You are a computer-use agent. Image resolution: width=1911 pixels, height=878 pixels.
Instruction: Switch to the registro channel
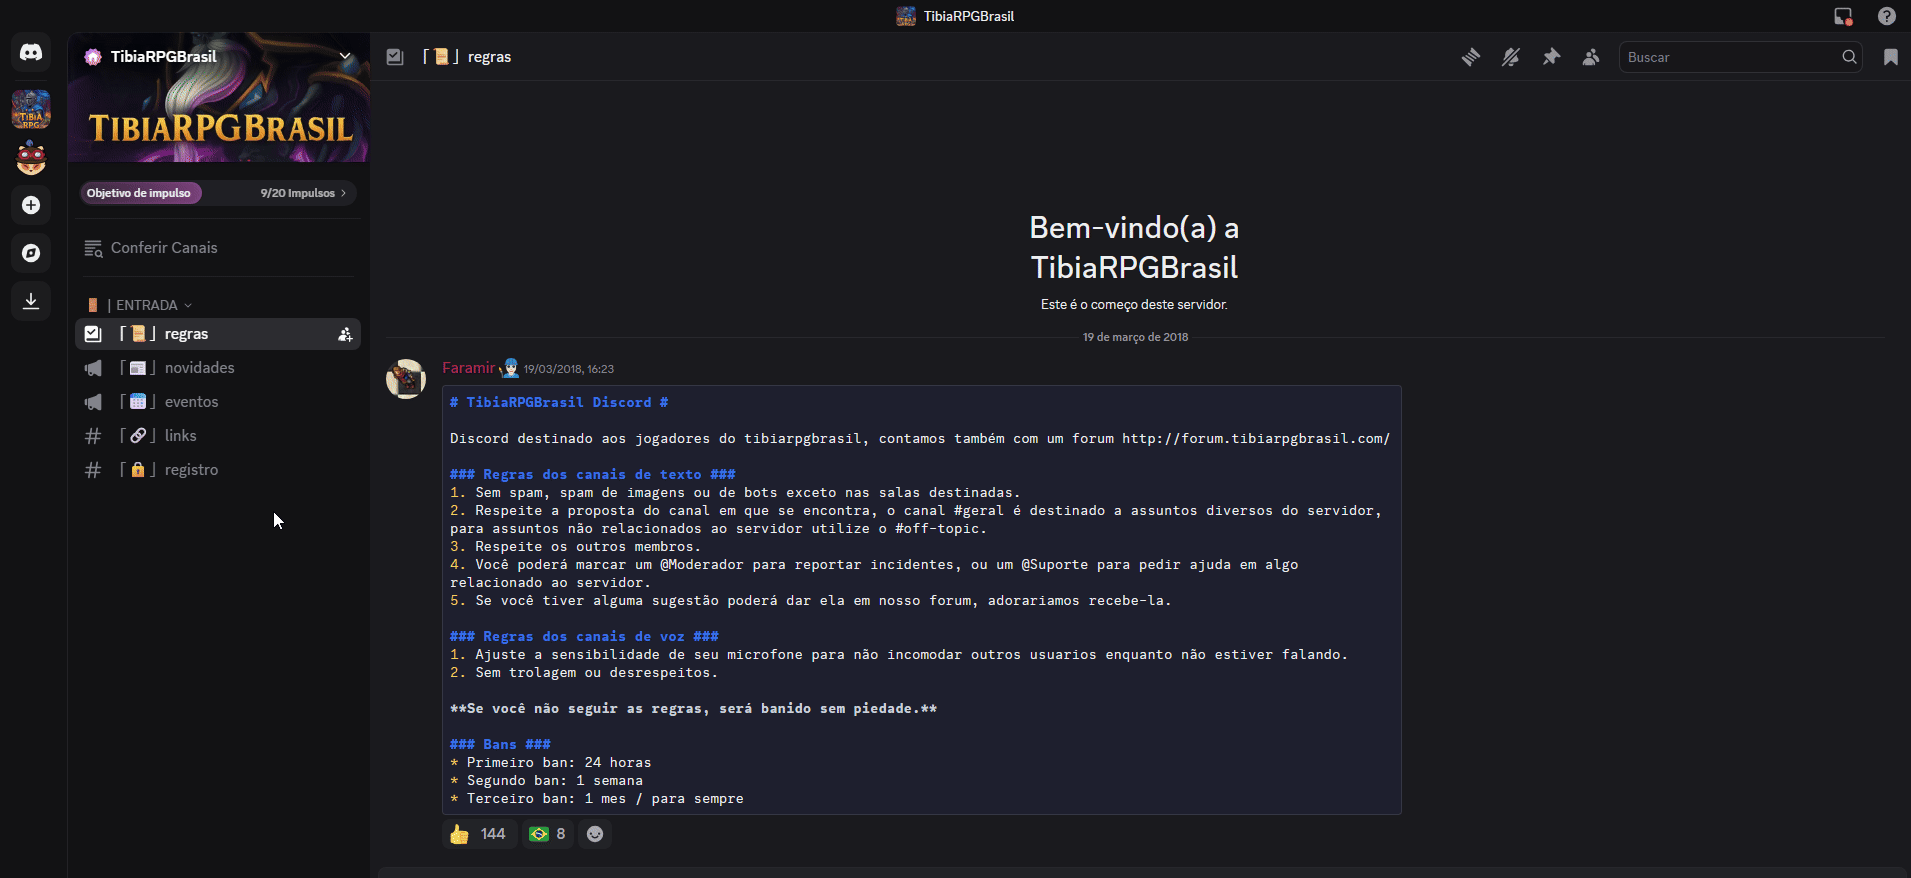click(218, 470)
